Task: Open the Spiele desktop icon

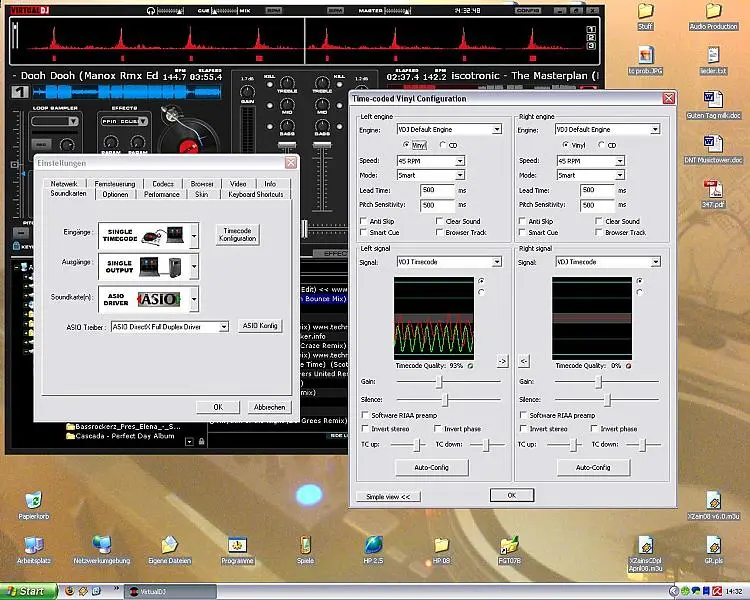Action: (x=305, y=545)
